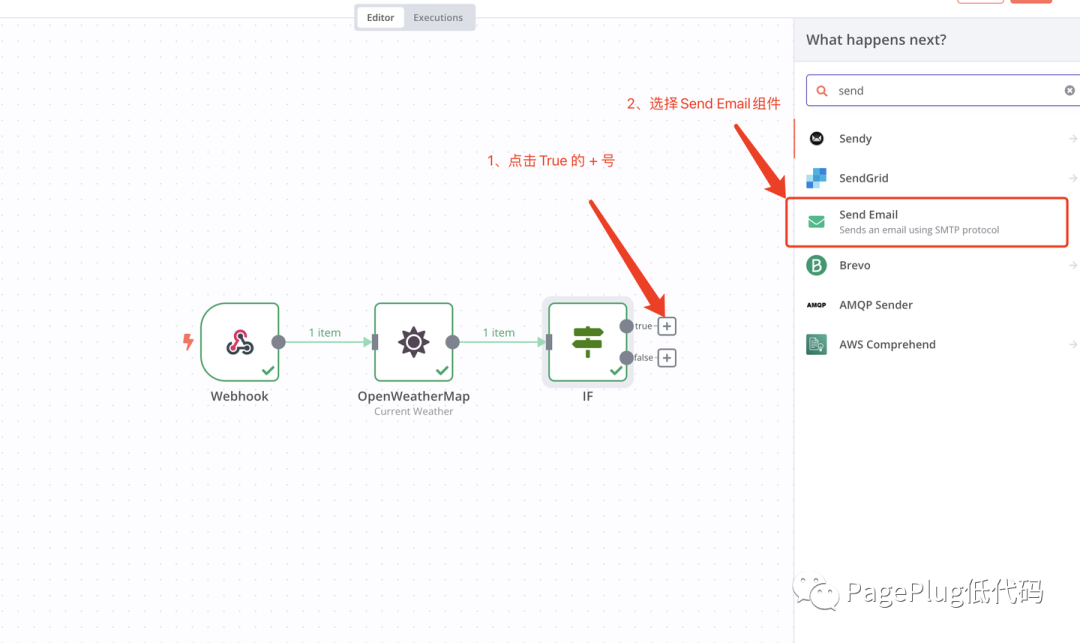
Task: Click the Sendy node icon
Action: 816,138
